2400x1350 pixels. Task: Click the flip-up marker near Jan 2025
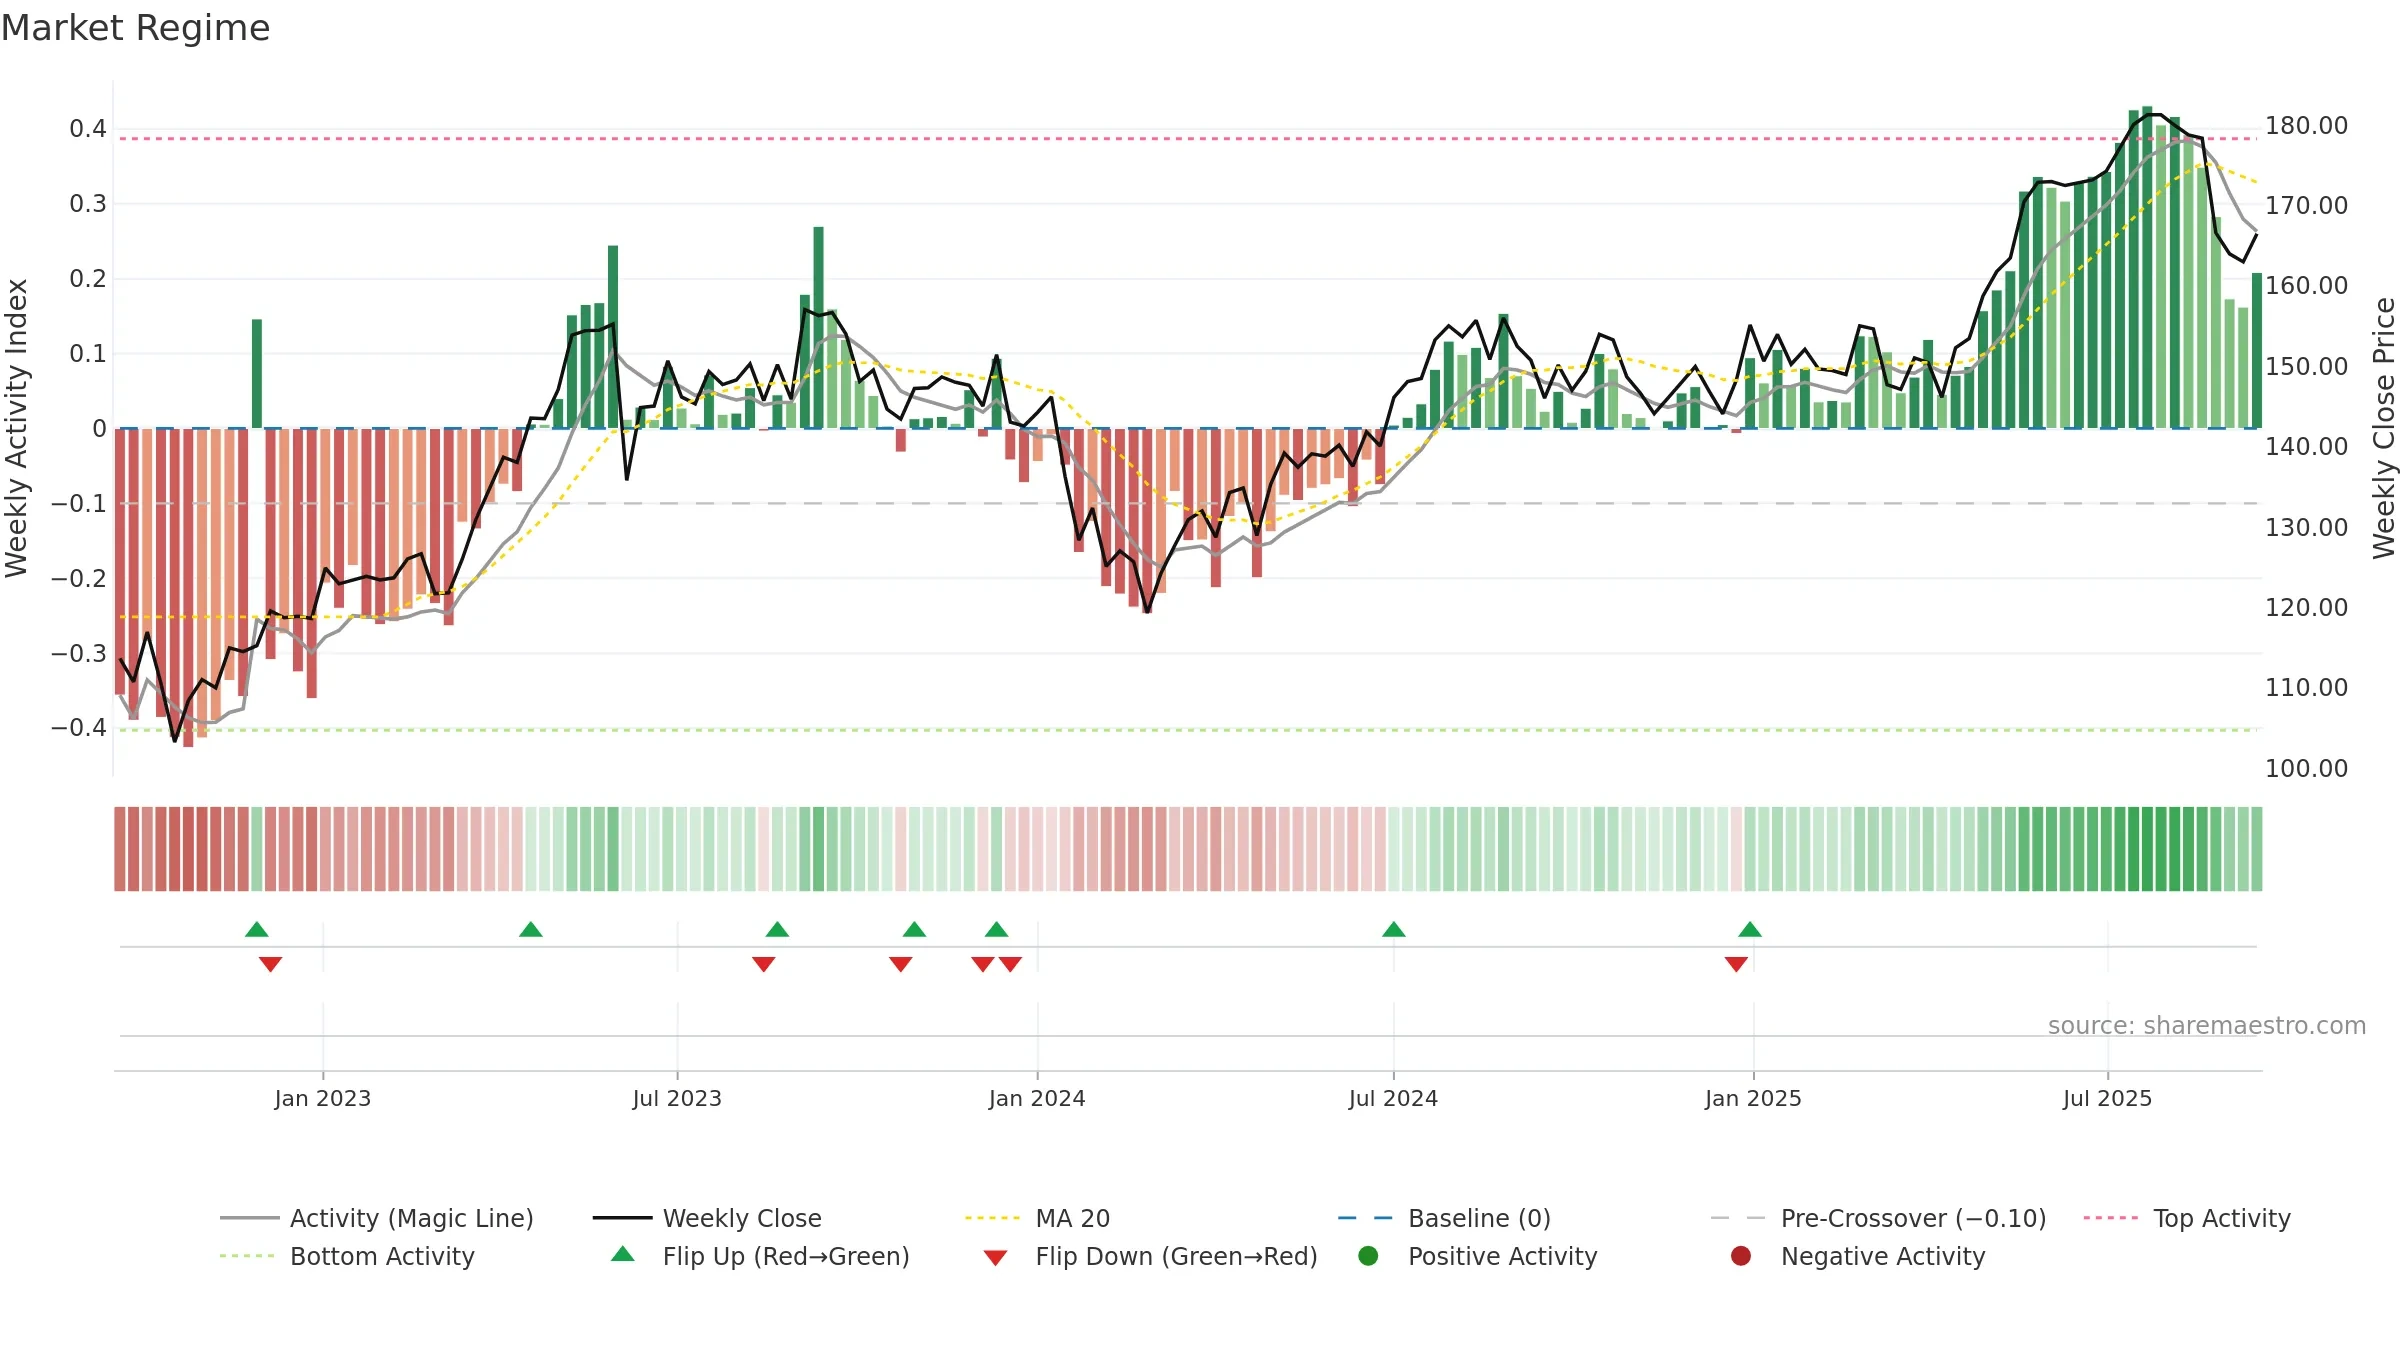coord(1750,929)
